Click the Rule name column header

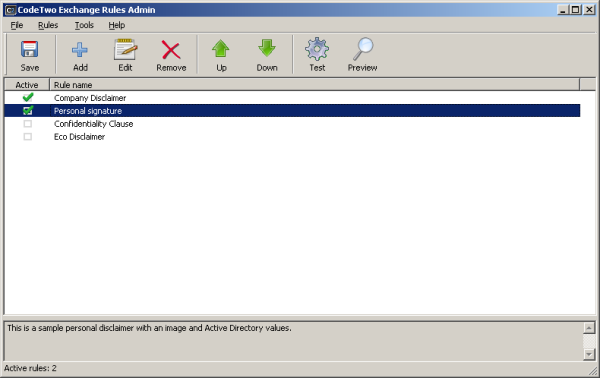click(x=315, y=85)
